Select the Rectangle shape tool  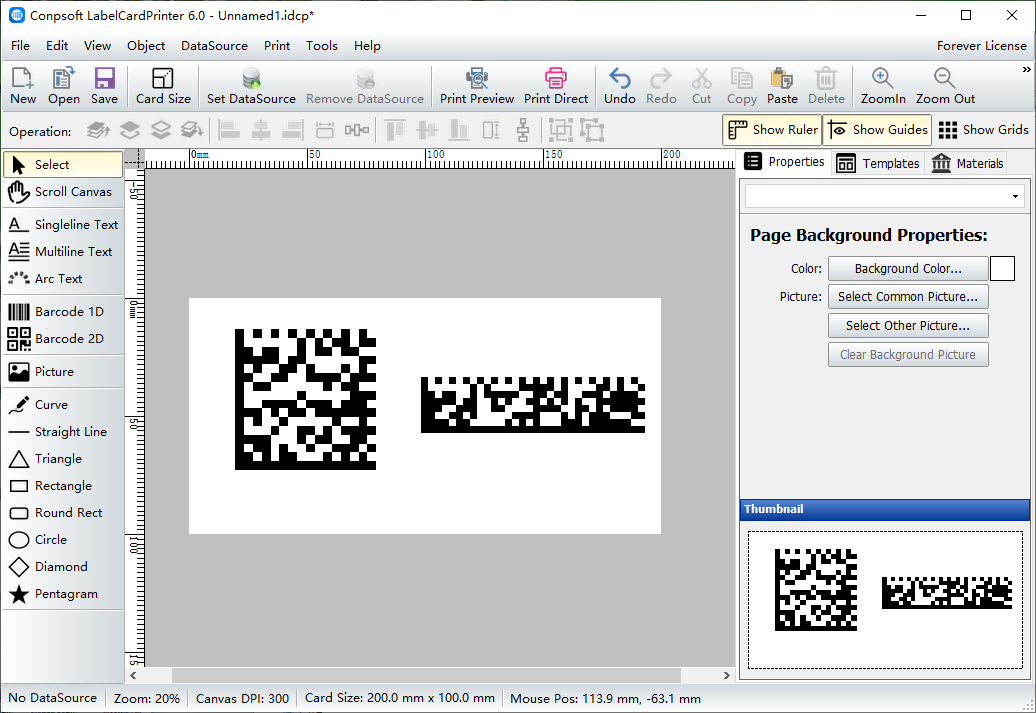coord(63,486)
